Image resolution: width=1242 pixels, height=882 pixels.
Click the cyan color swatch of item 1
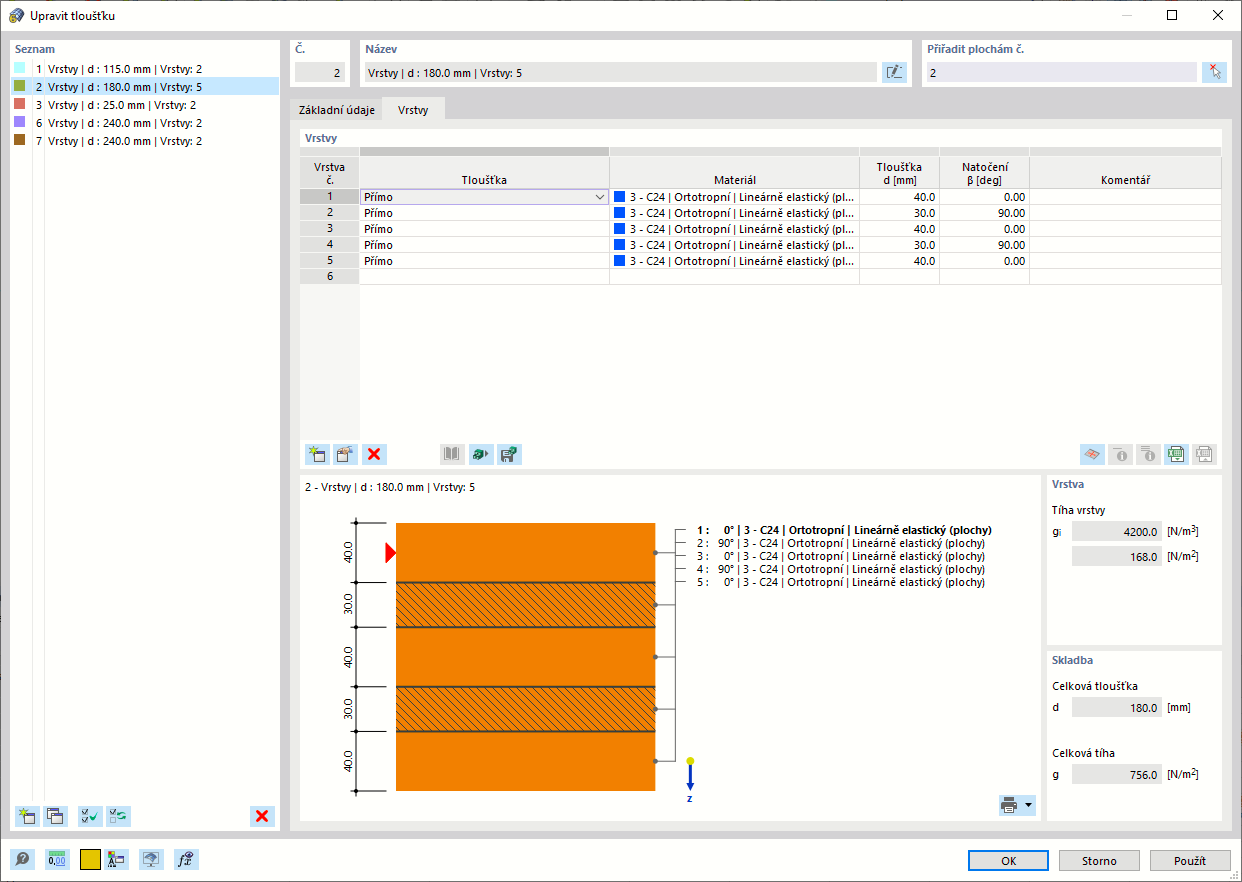click(20, 69)
